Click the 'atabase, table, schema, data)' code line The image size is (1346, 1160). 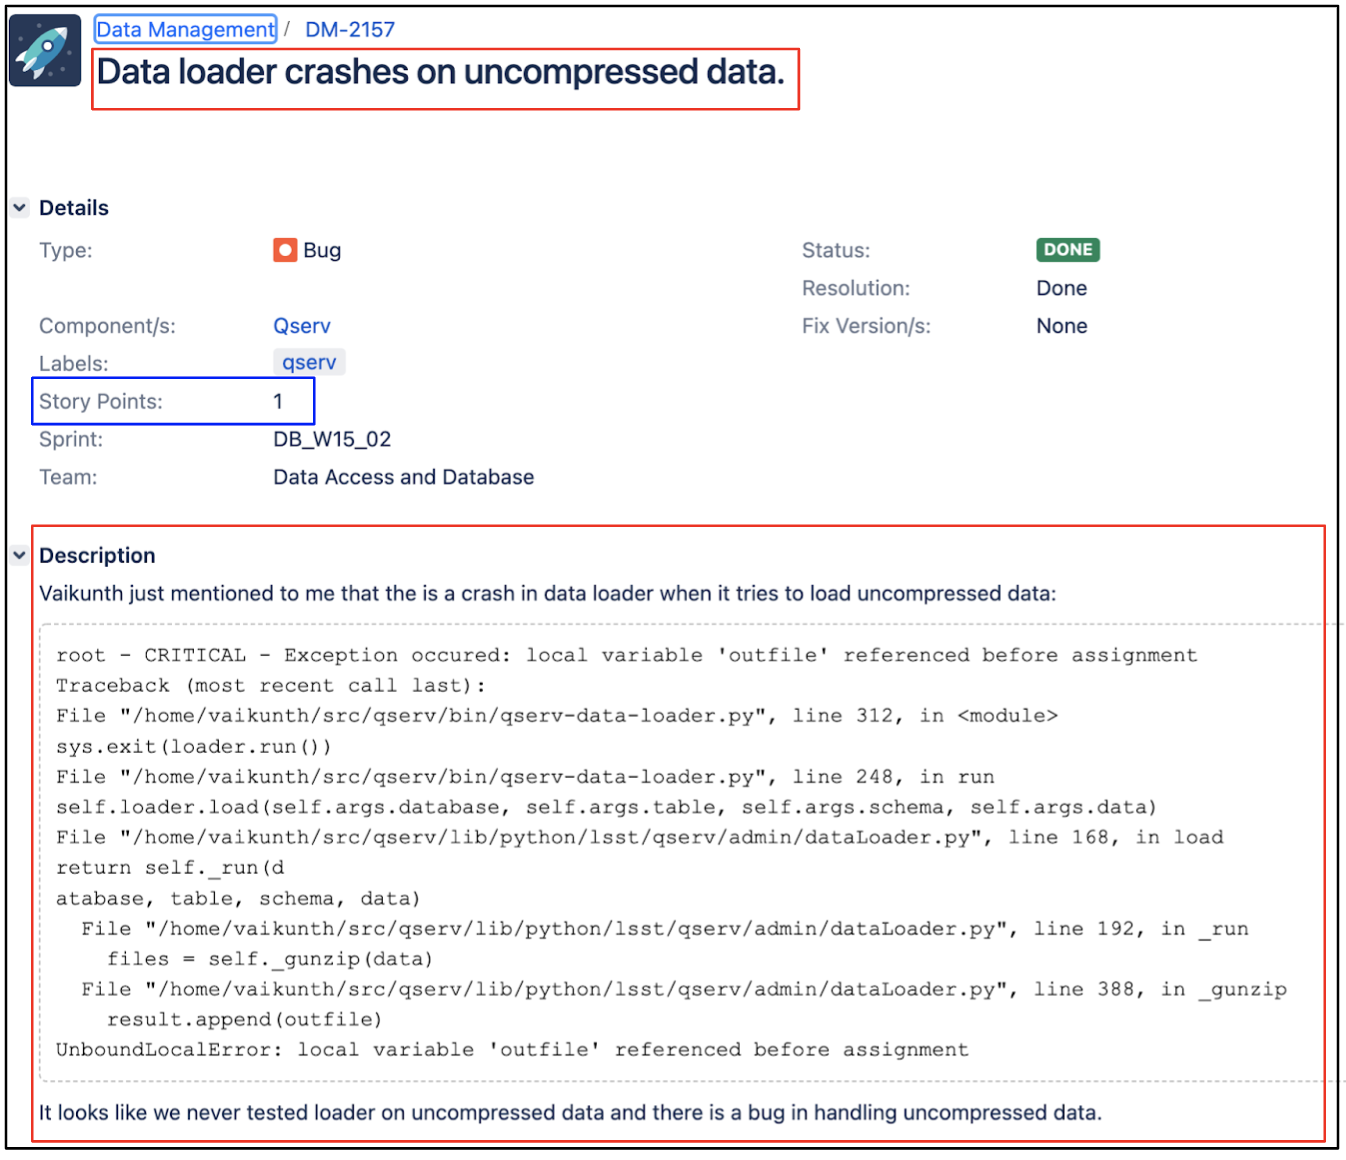(x=238, y=898)
